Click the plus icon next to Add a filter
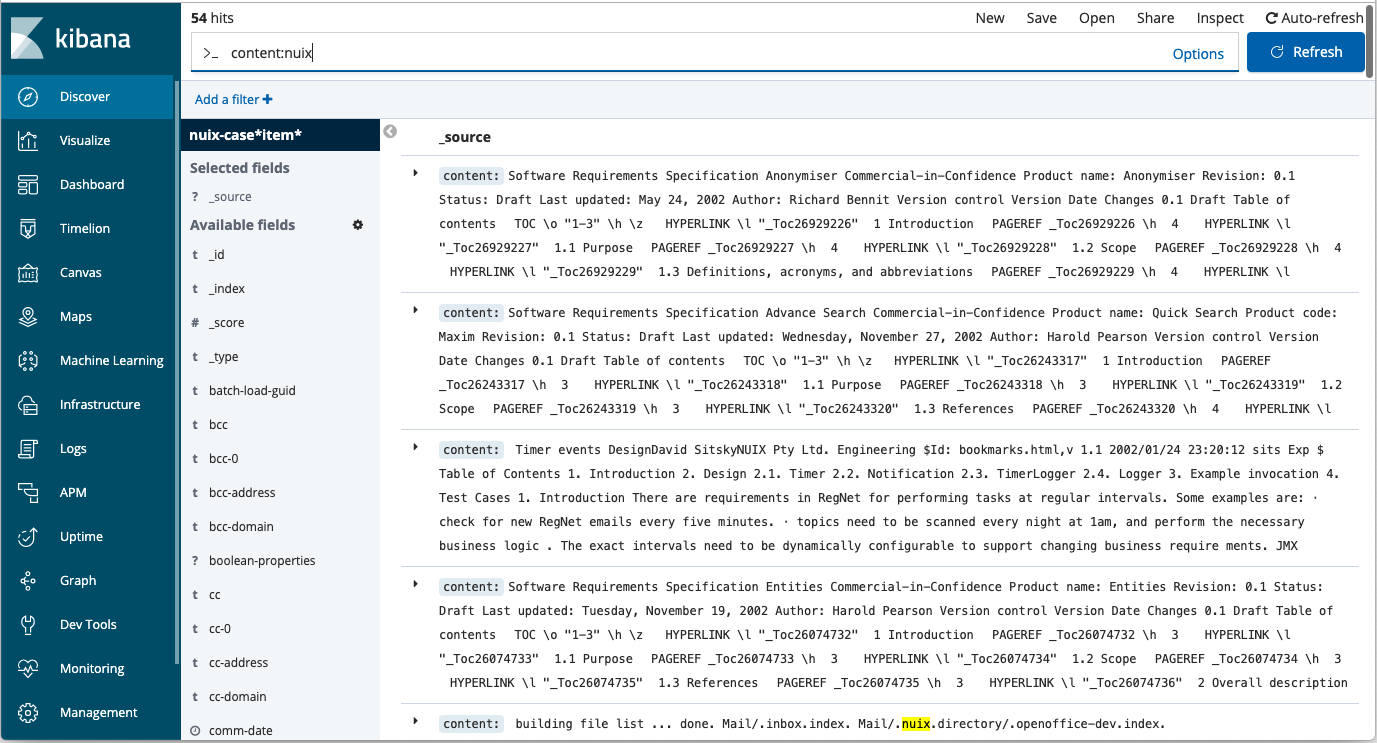This screenshot has height=743, width=1377. click(x=267, y=99)
